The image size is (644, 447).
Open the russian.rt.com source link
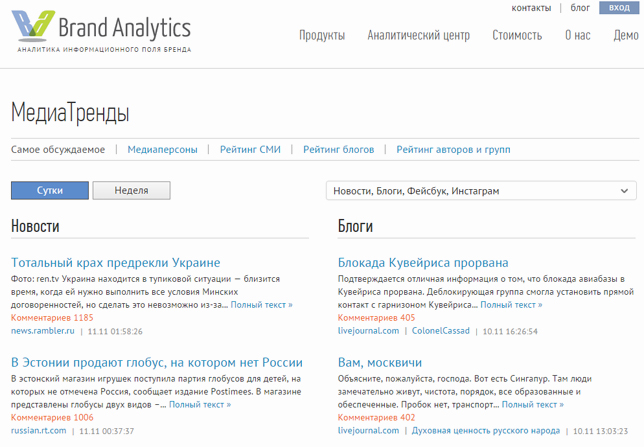coord(39,431)
